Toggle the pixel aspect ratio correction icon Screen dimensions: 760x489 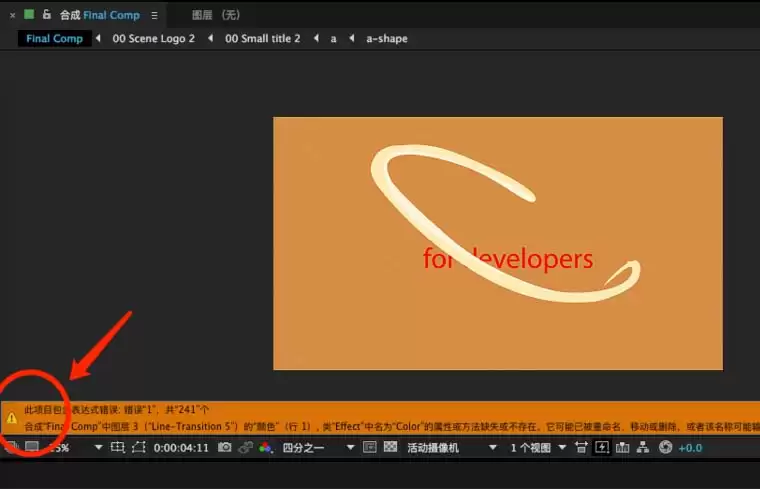(x=581, y=447)
